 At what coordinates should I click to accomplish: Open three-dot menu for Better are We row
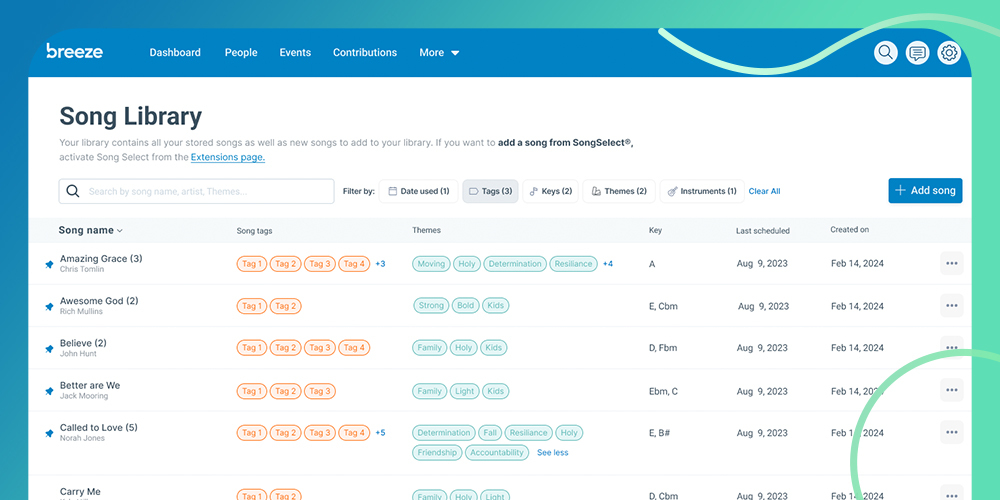pyautogui.click(x=952, y=390)
